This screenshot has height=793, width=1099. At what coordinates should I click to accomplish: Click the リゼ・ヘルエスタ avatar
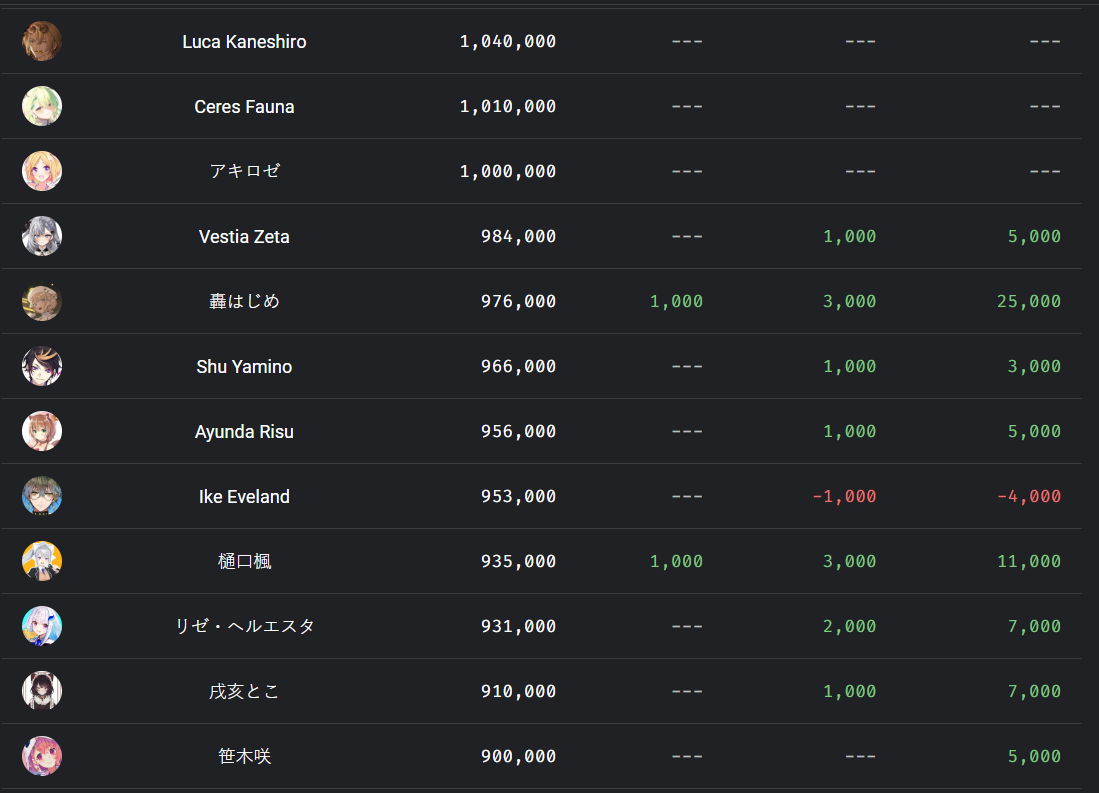[x=42, y=626]
